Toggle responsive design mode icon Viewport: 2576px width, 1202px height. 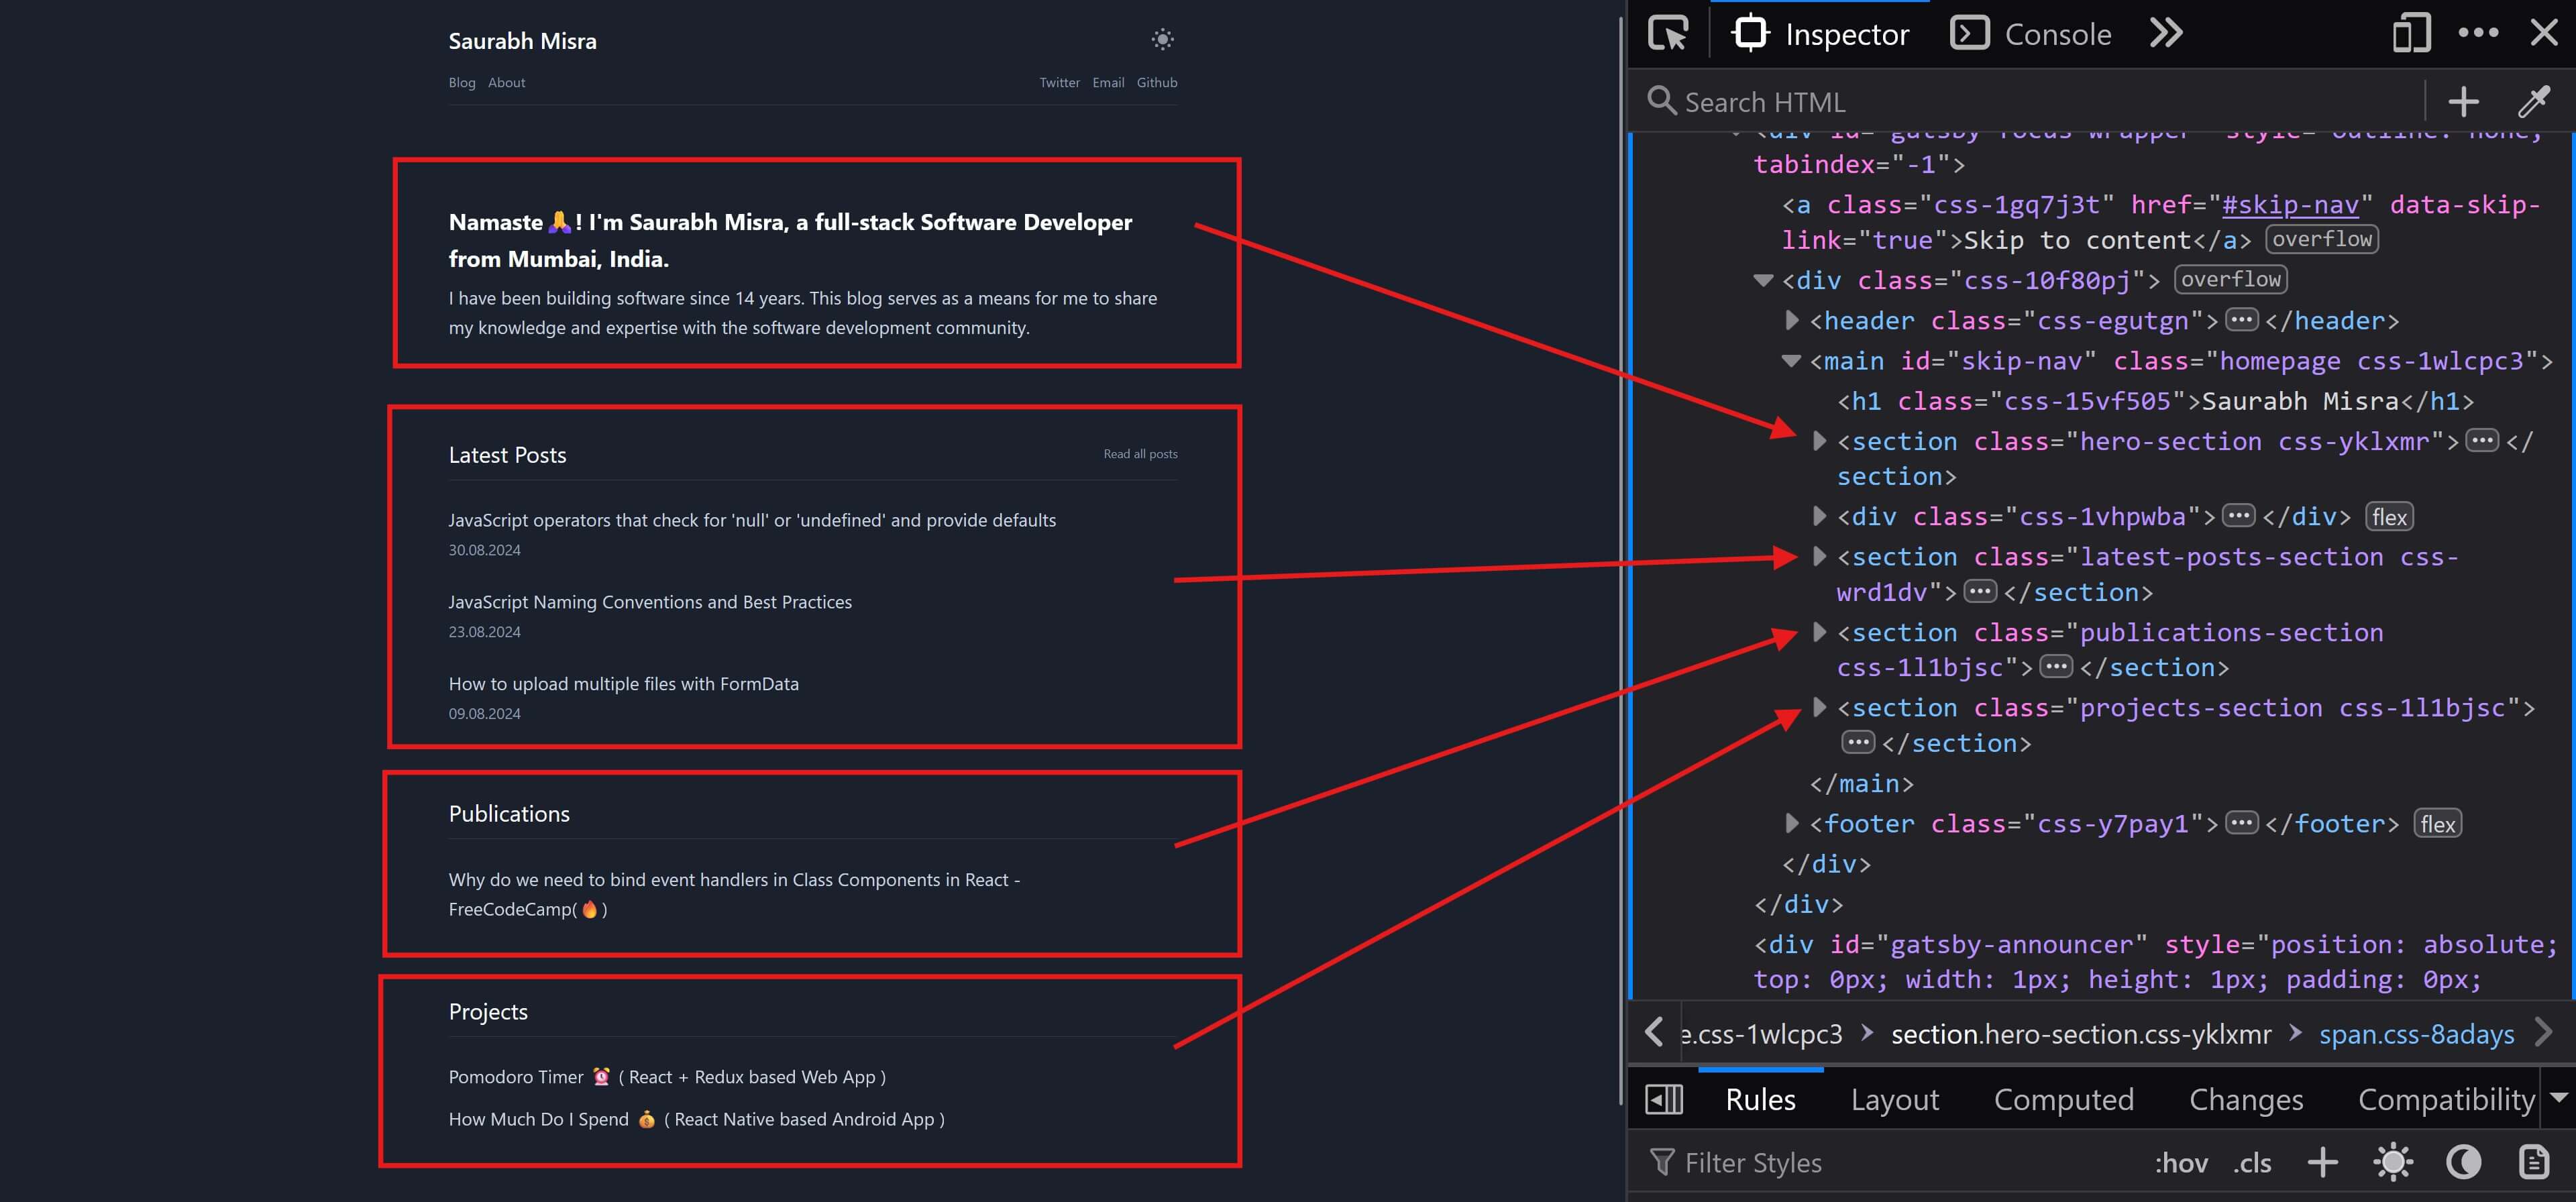pyautogui.click(x=2411, y=34)
